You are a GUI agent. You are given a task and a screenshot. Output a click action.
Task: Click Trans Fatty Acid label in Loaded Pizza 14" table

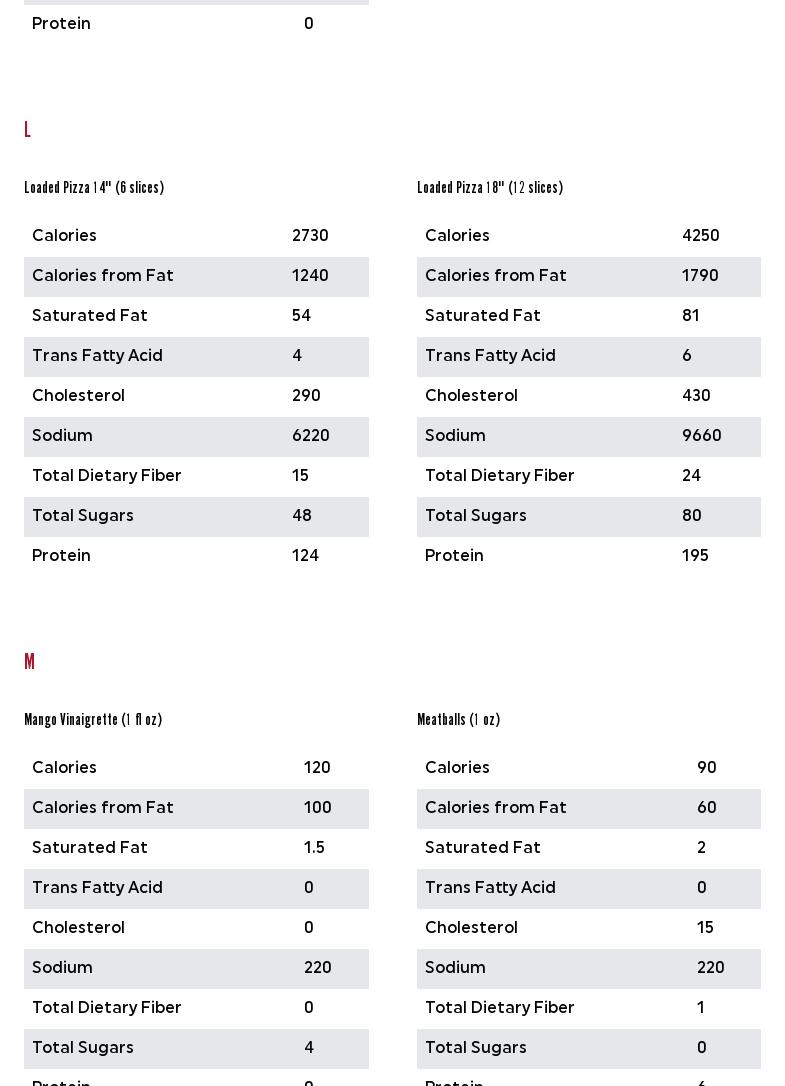[97, 356]
